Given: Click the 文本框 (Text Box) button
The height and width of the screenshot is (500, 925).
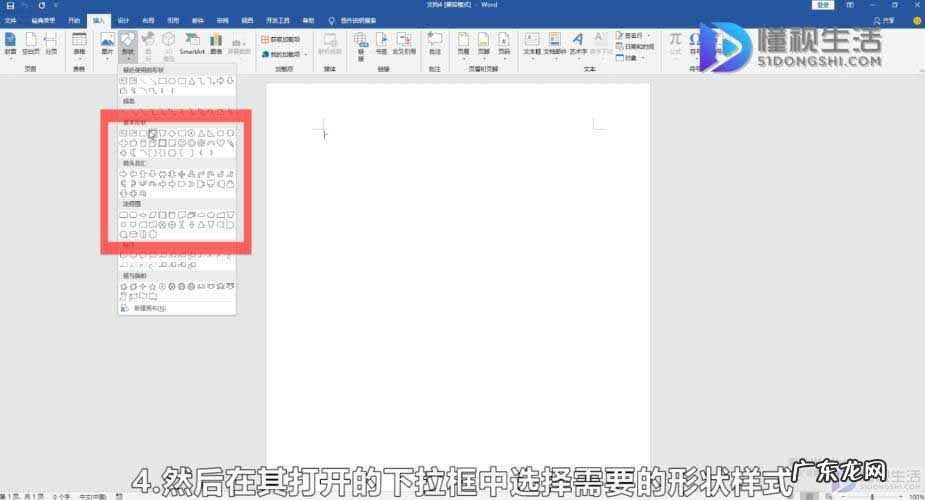Looking at the screenshot, I should [532, 45].
